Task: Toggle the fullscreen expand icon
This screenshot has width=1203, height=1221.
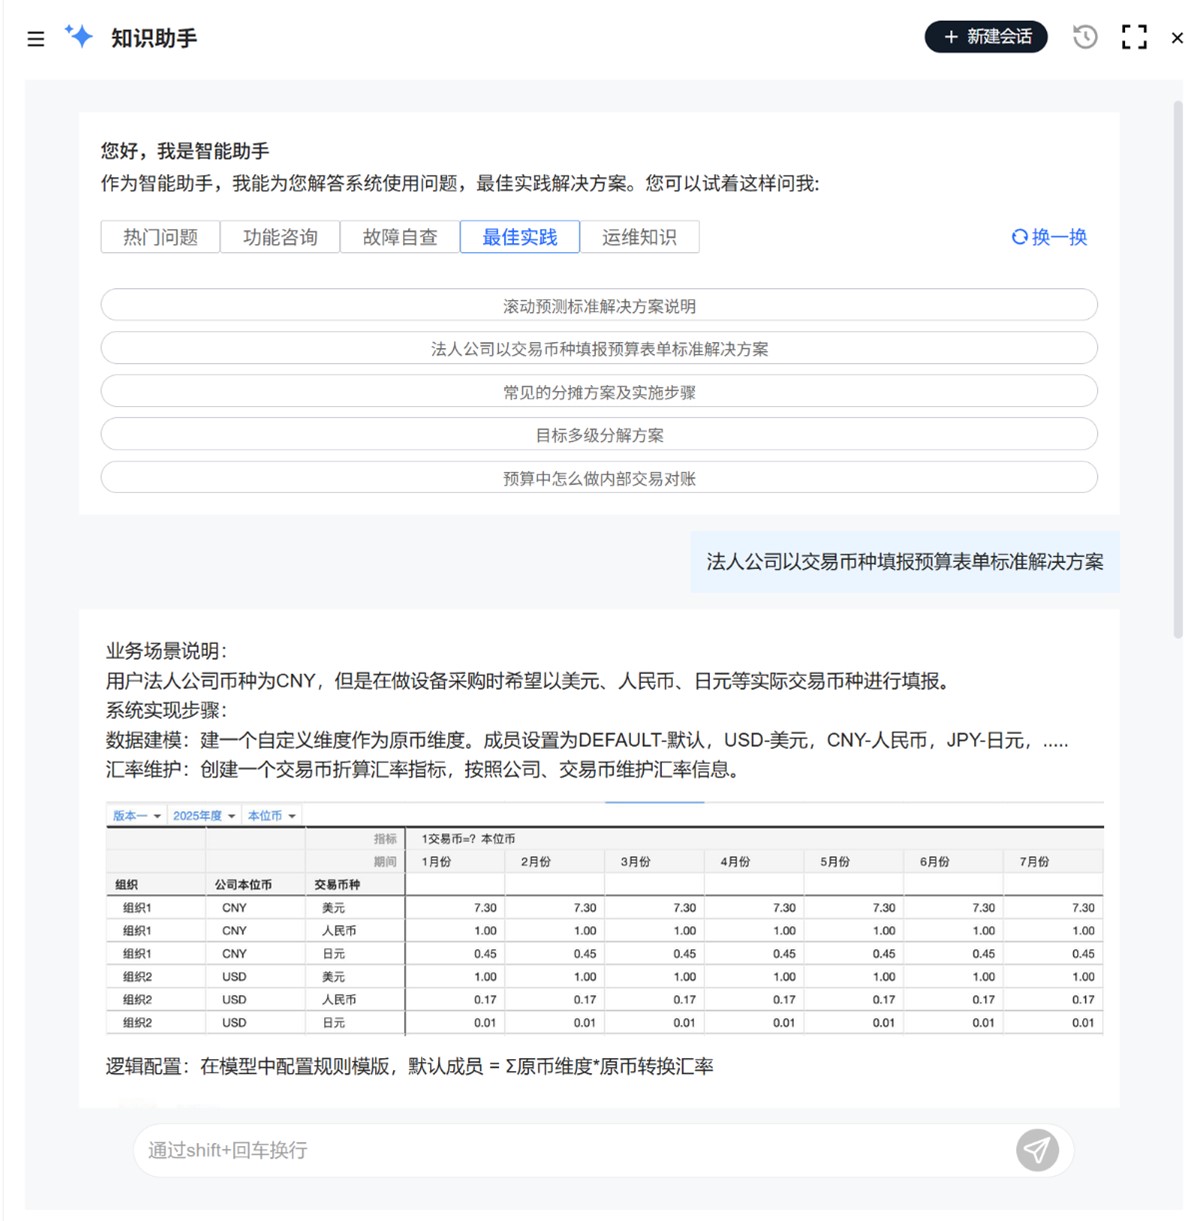Action: point(1134,37)
